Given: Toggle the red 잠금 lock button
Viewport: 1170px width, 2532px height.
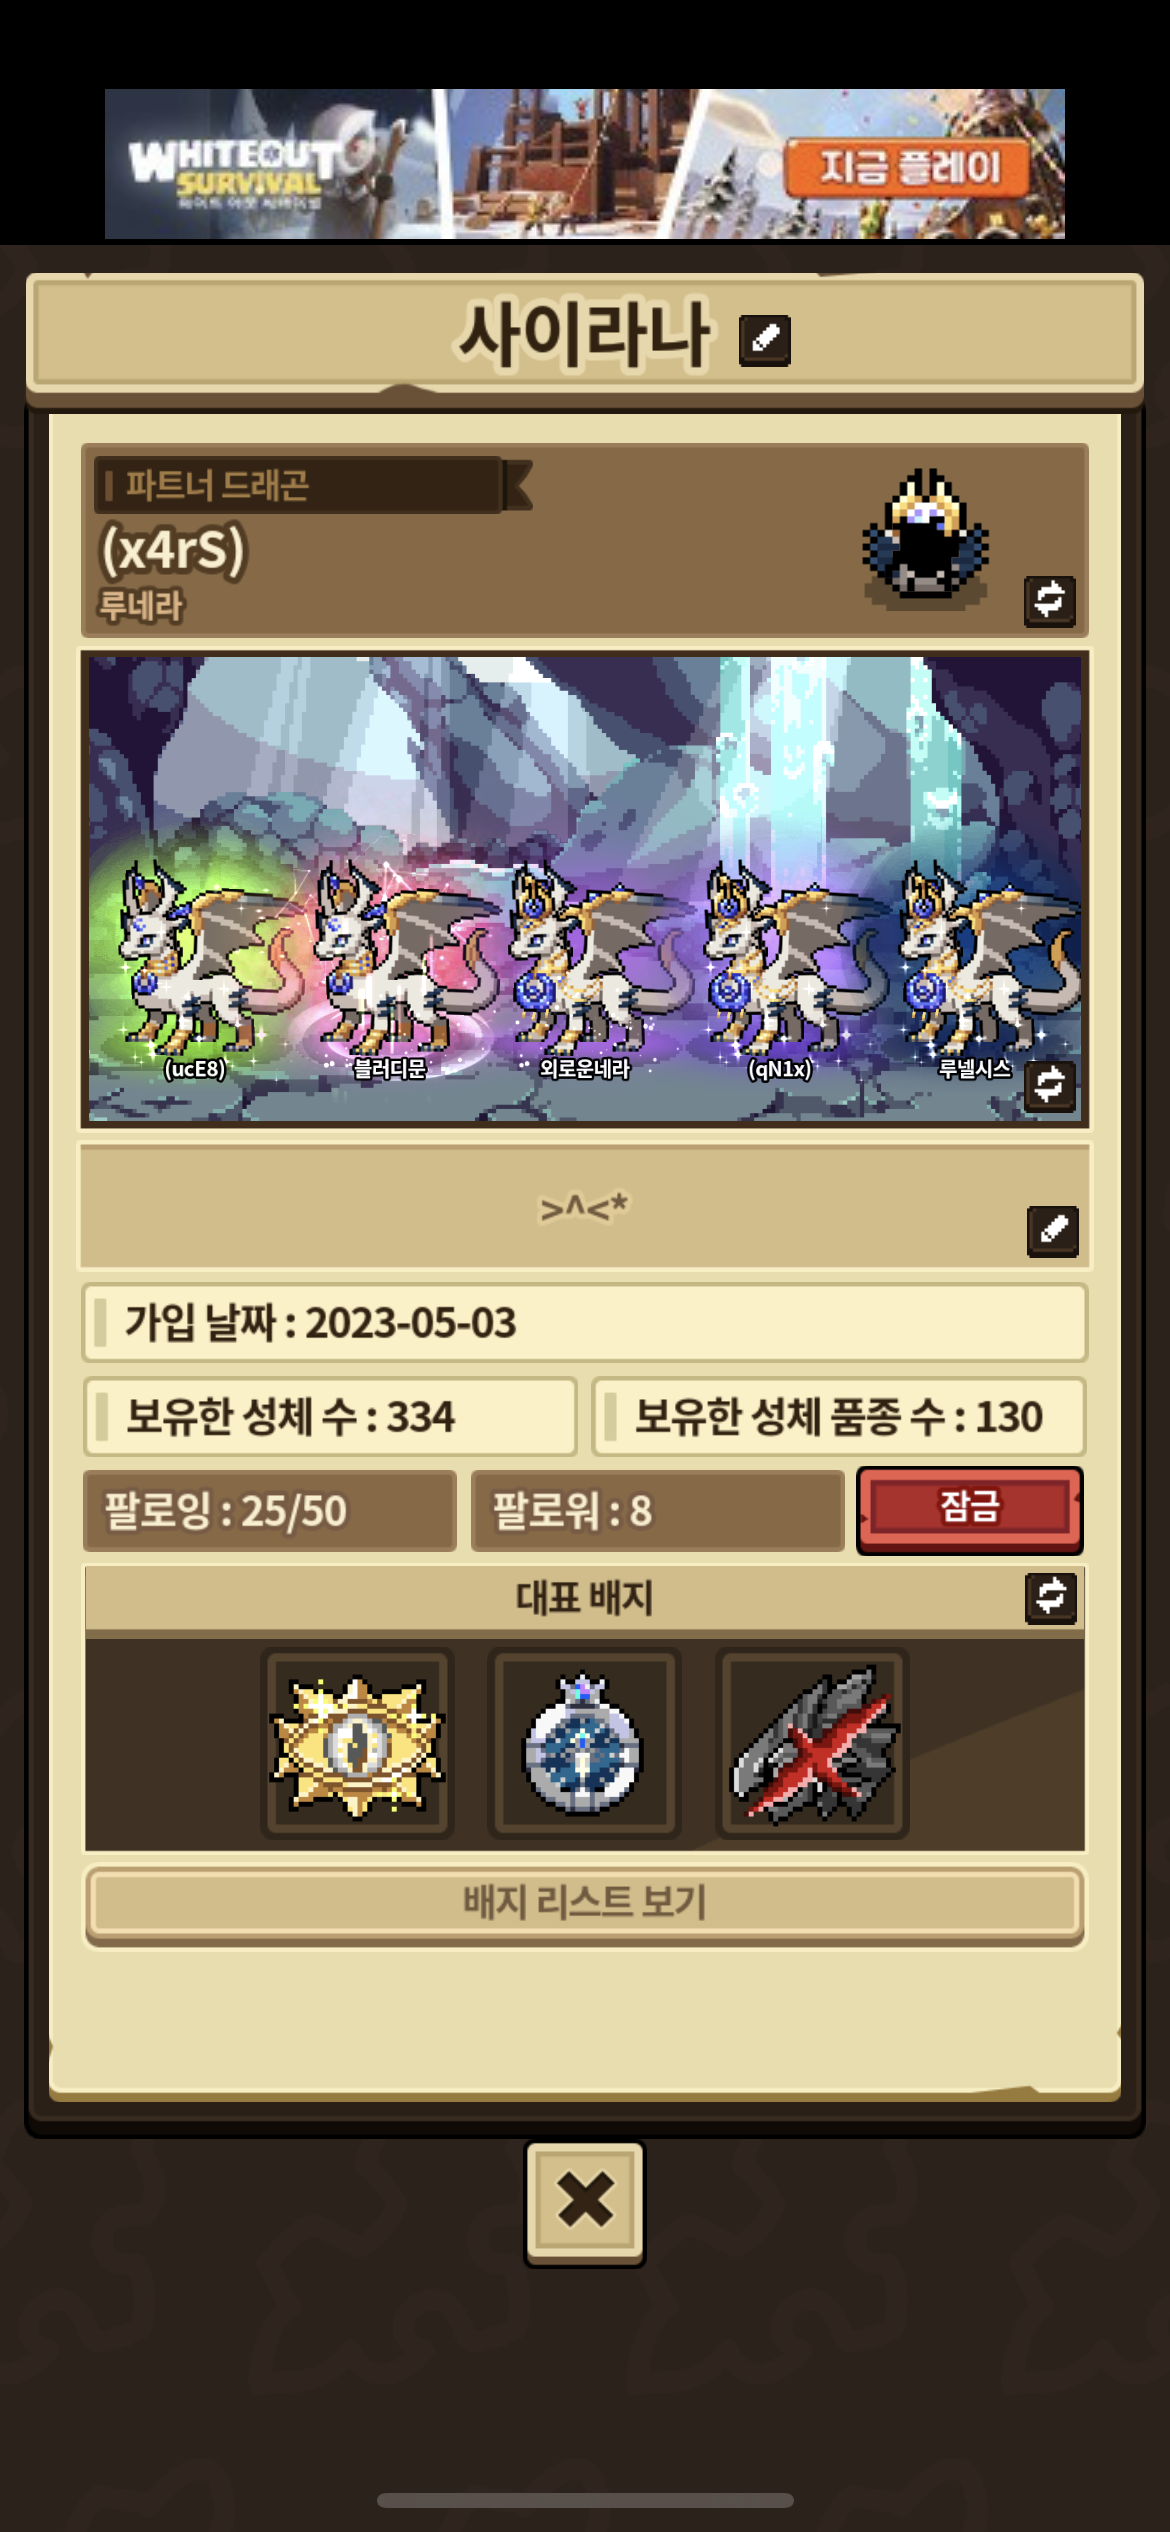Looking at the screenshot, I should click(x=969, y=1509).
